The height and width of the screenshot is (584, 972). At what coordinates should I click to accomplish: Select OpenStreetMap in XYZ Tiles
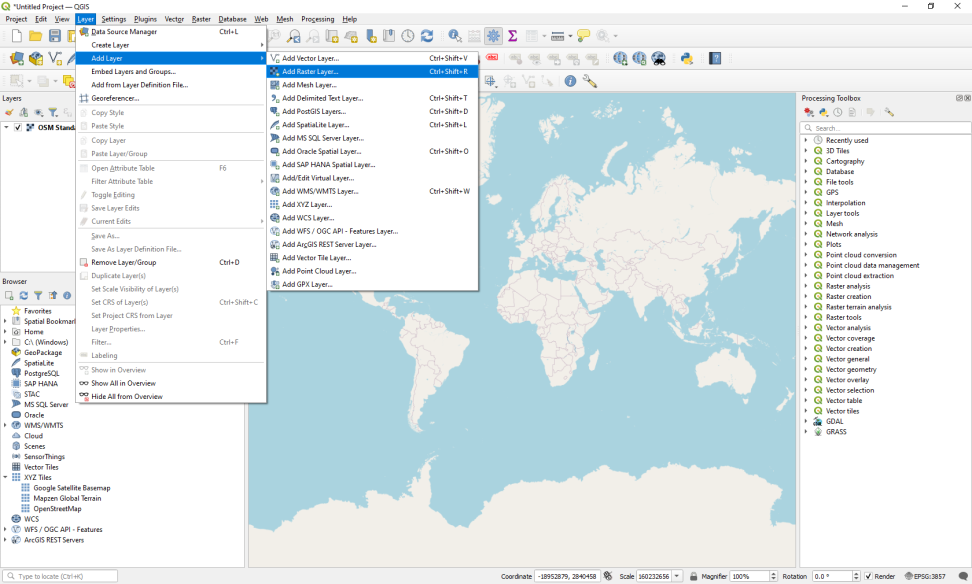pyautogui.click(x=57, y=508)
